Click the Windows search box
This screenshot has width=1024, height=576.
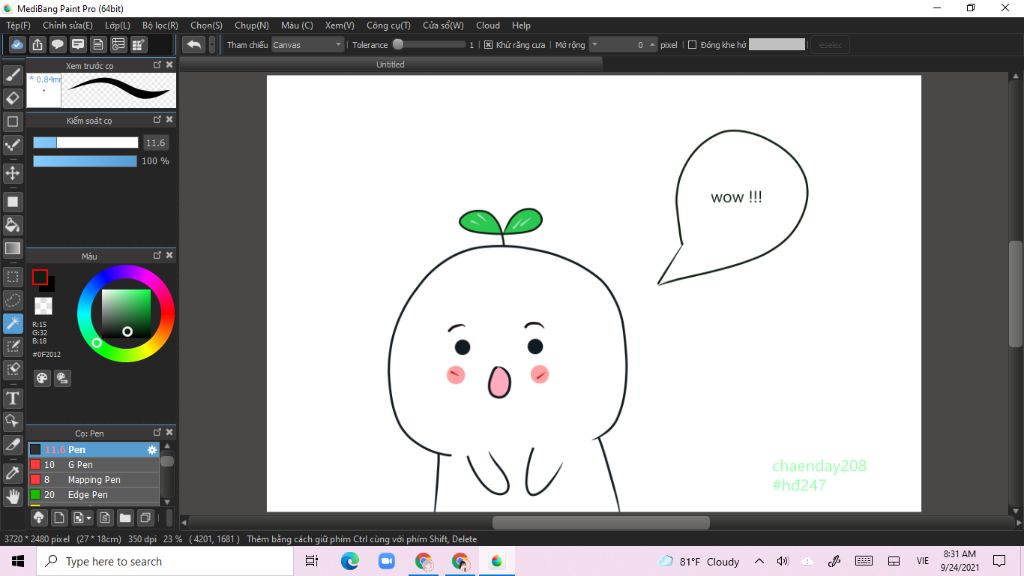point(165,561)
